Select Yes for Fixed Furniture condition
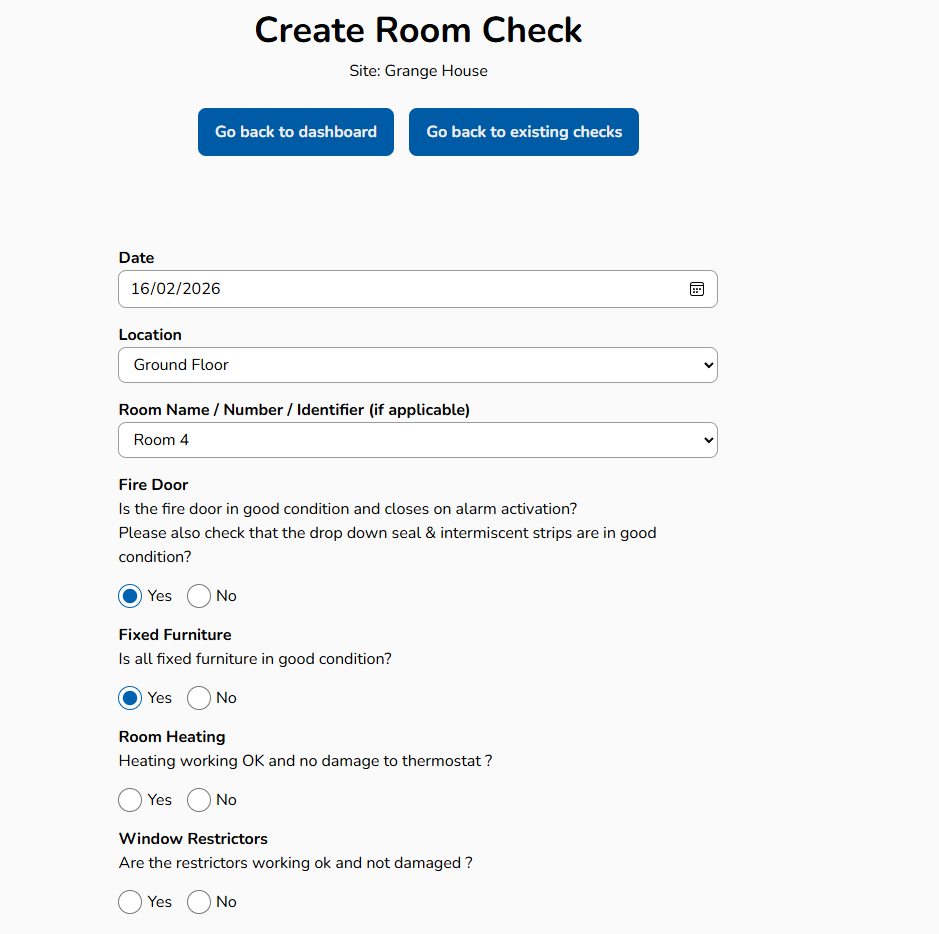Viewport: 939px width, 934px height. click(x=129, y=697)
